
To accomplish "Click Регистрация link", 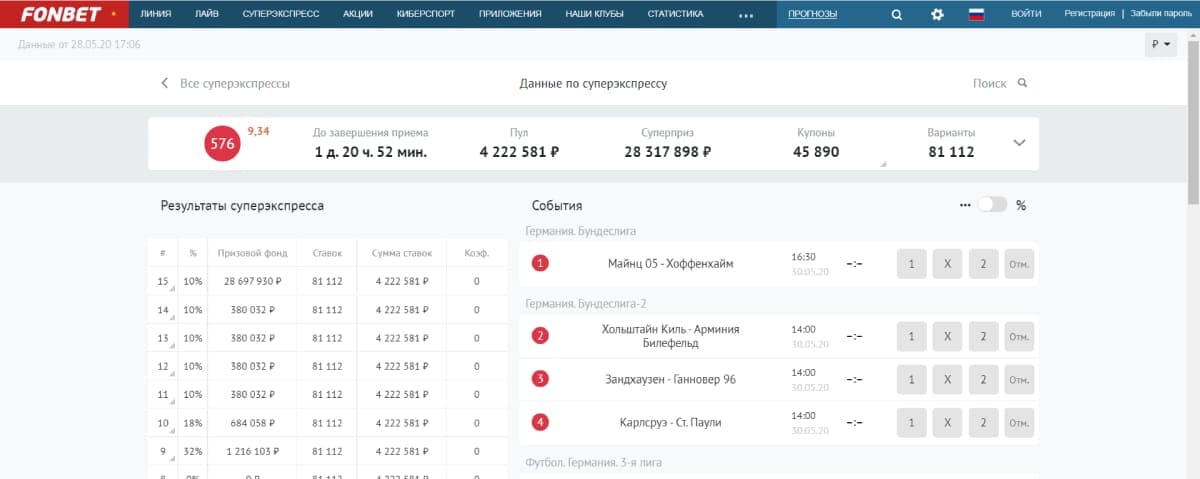I will [x=1090, y=14].
